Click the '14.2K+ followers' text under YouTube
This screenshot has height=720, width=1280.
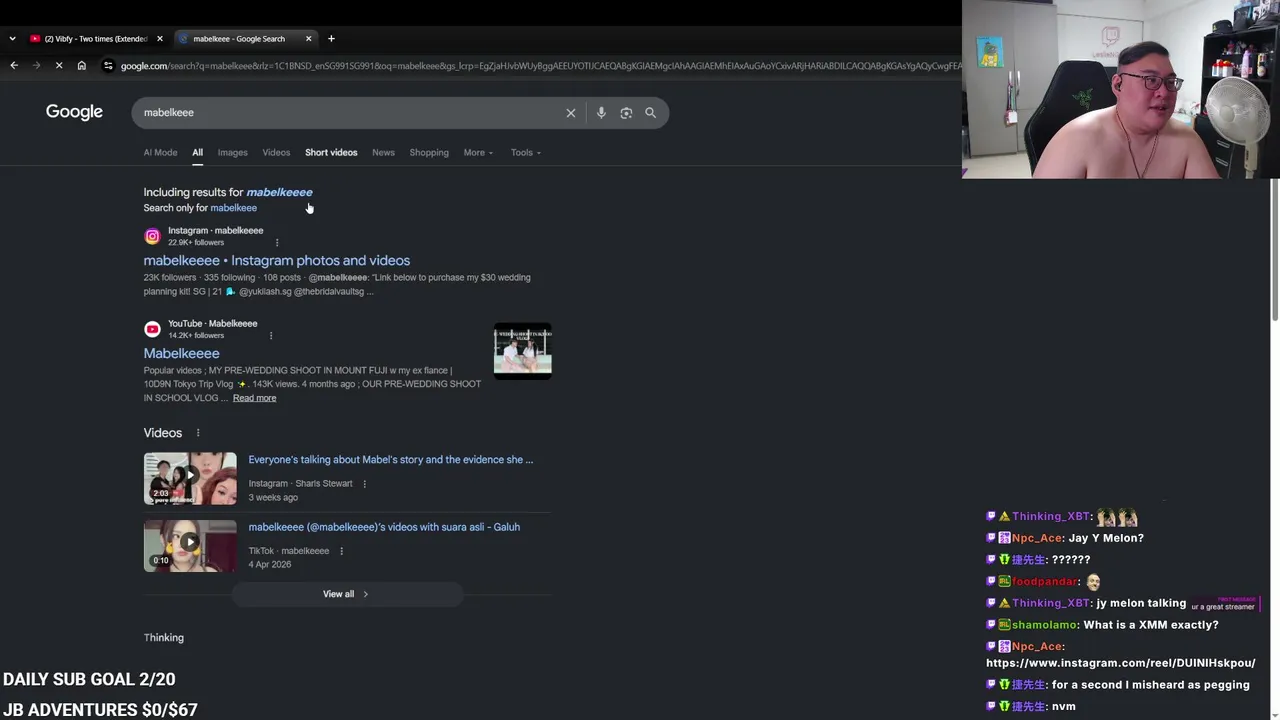tap(196, 336)
